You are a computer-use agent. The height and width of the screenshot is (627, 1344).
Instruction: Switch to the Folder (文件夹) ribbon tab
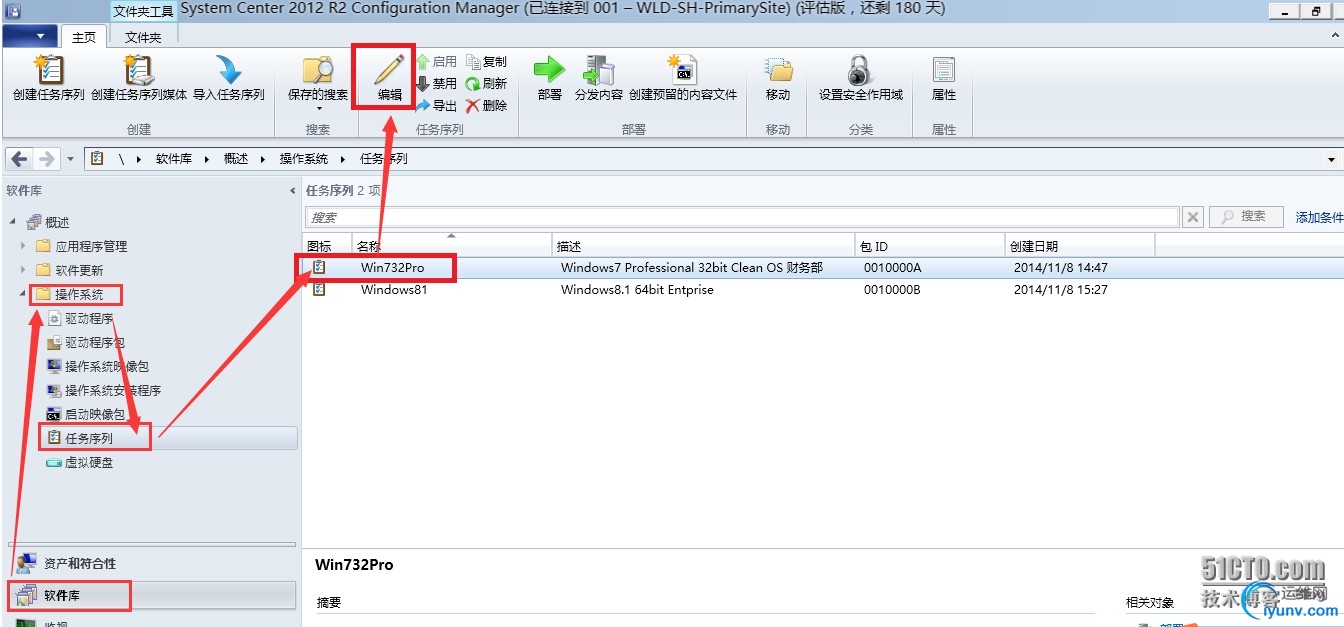point(143,37)
